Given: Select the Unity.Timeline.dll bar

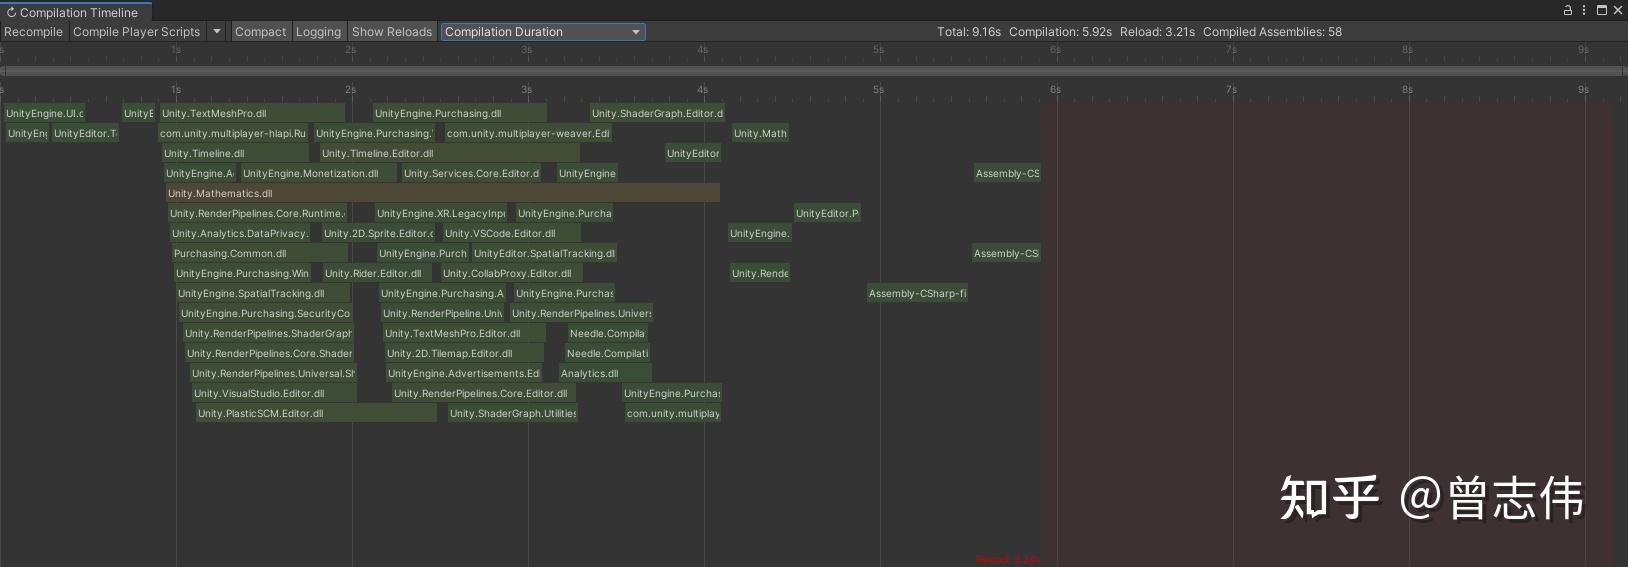Looking at the screenshot, I should click(x=235, y=153).
